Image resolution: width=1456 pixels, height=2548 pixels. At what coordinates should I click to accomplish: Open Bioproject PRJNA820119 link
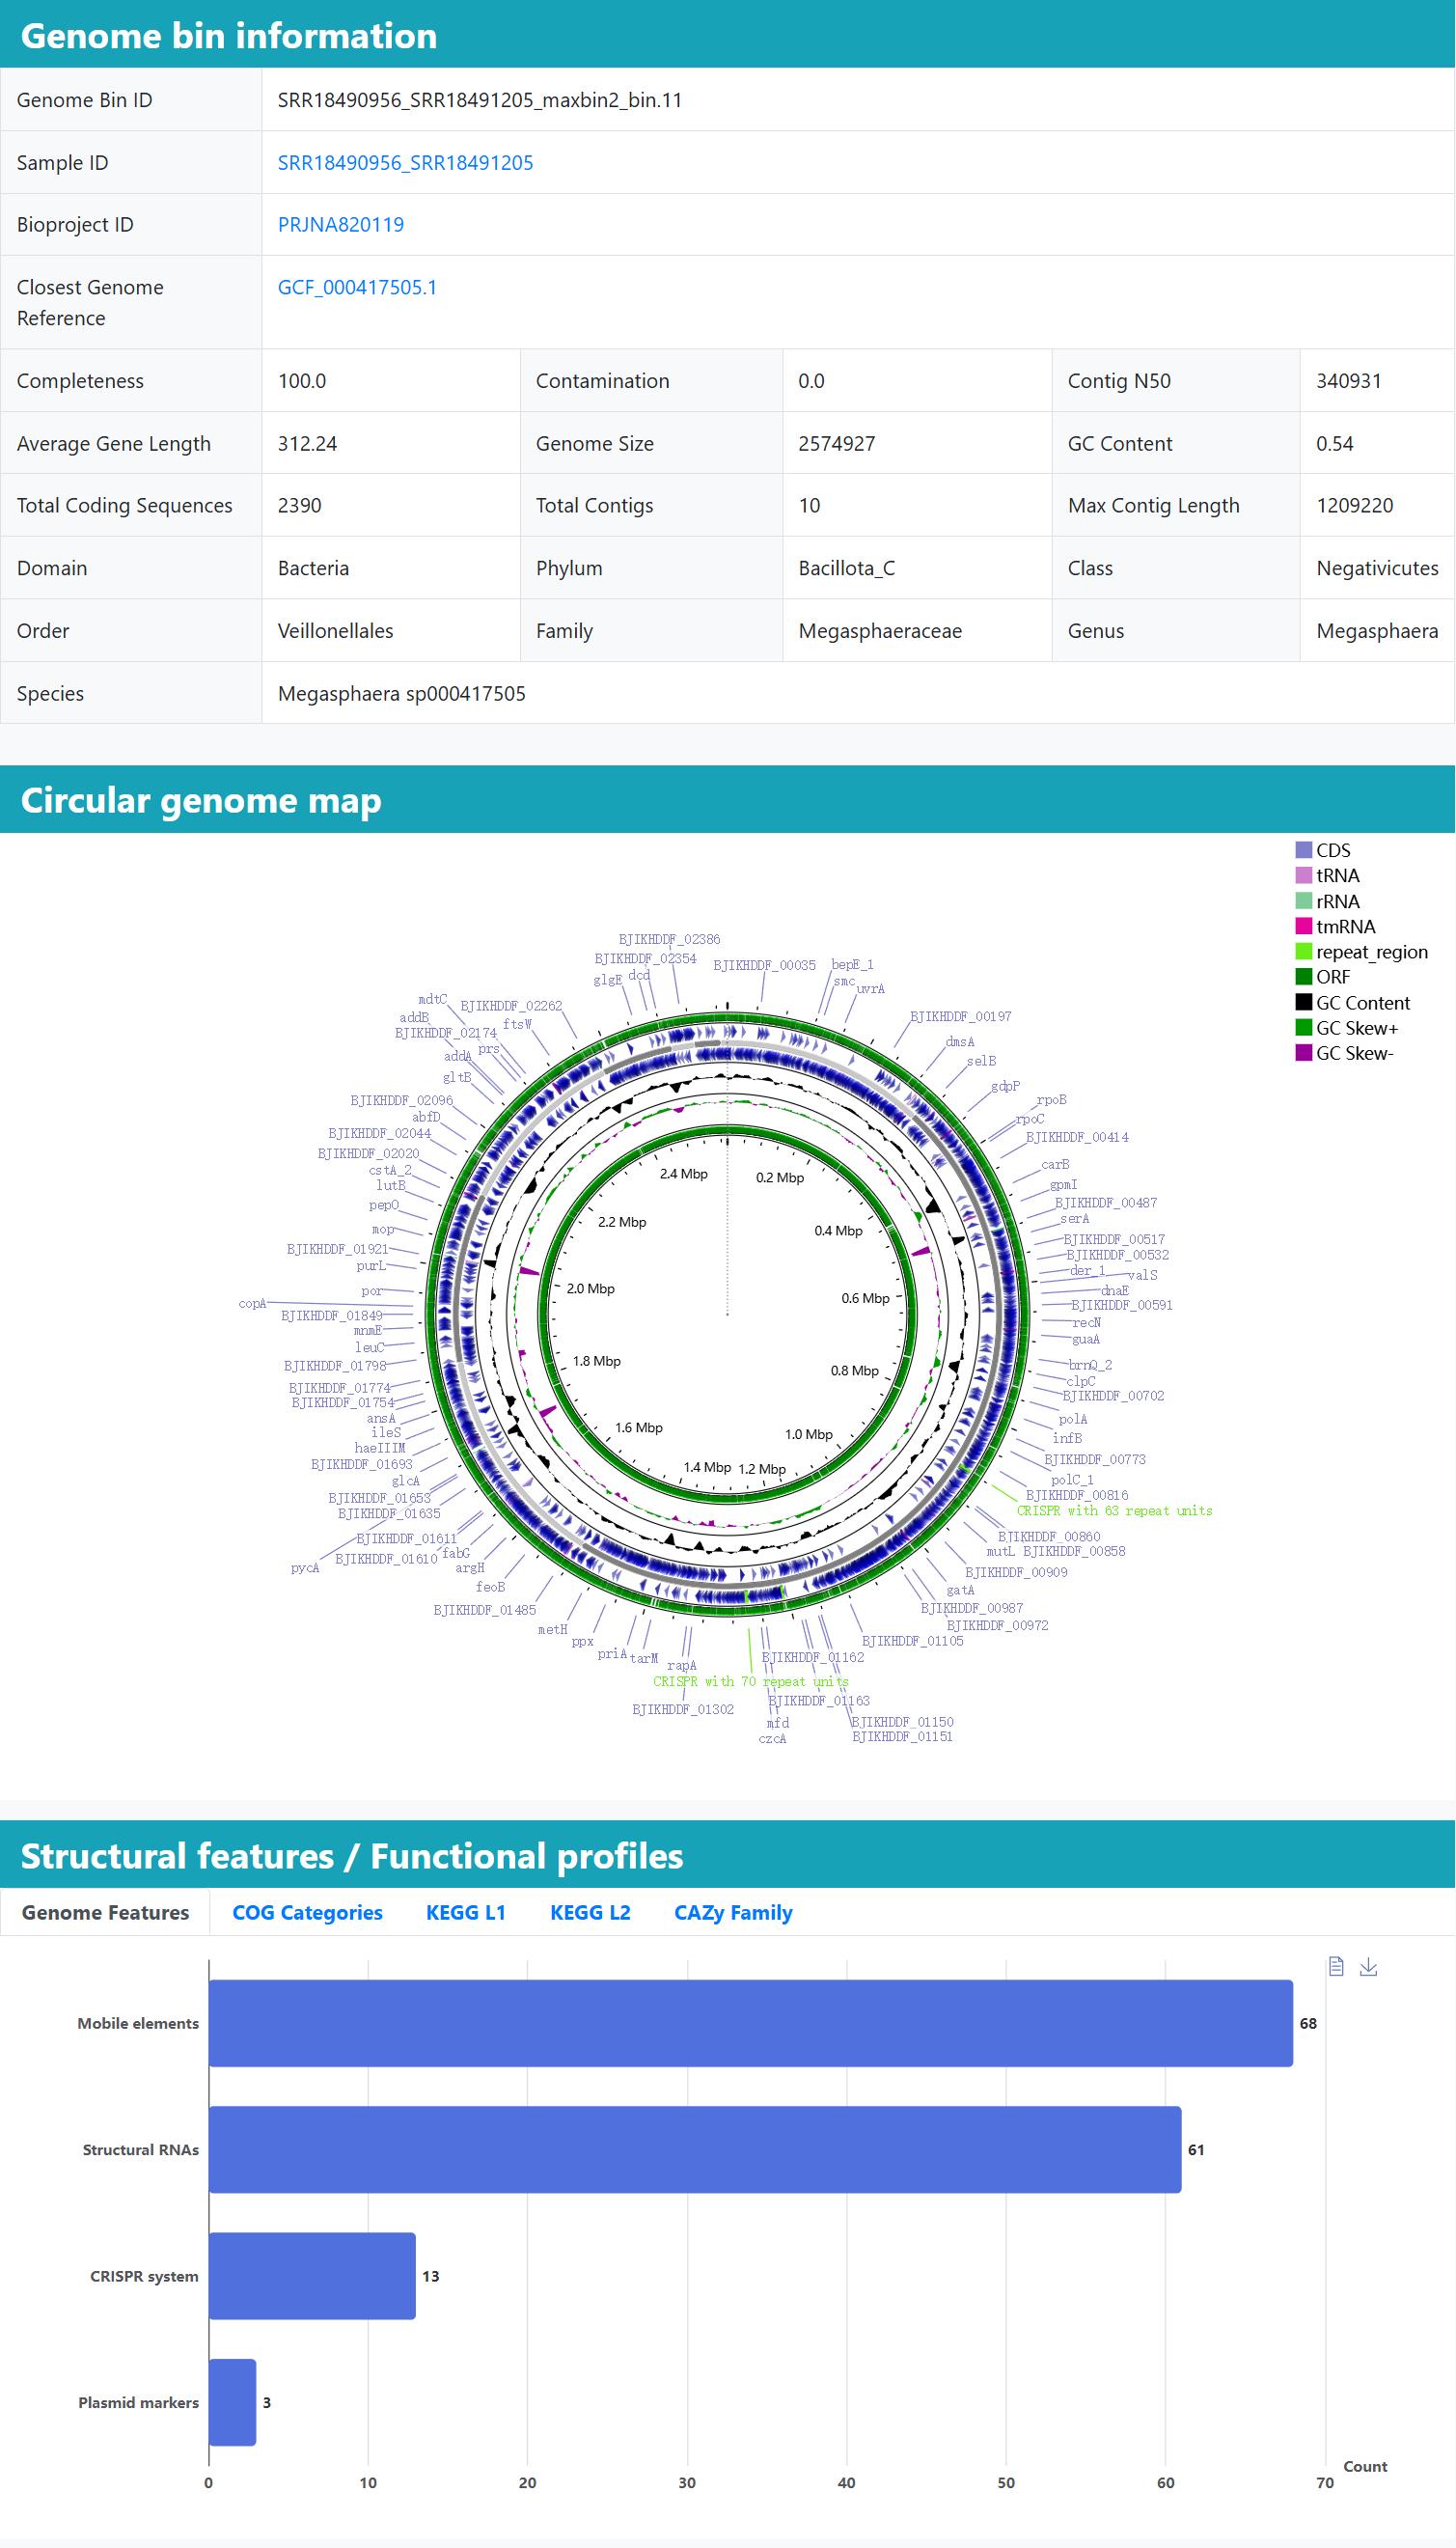tap(341, 224)
